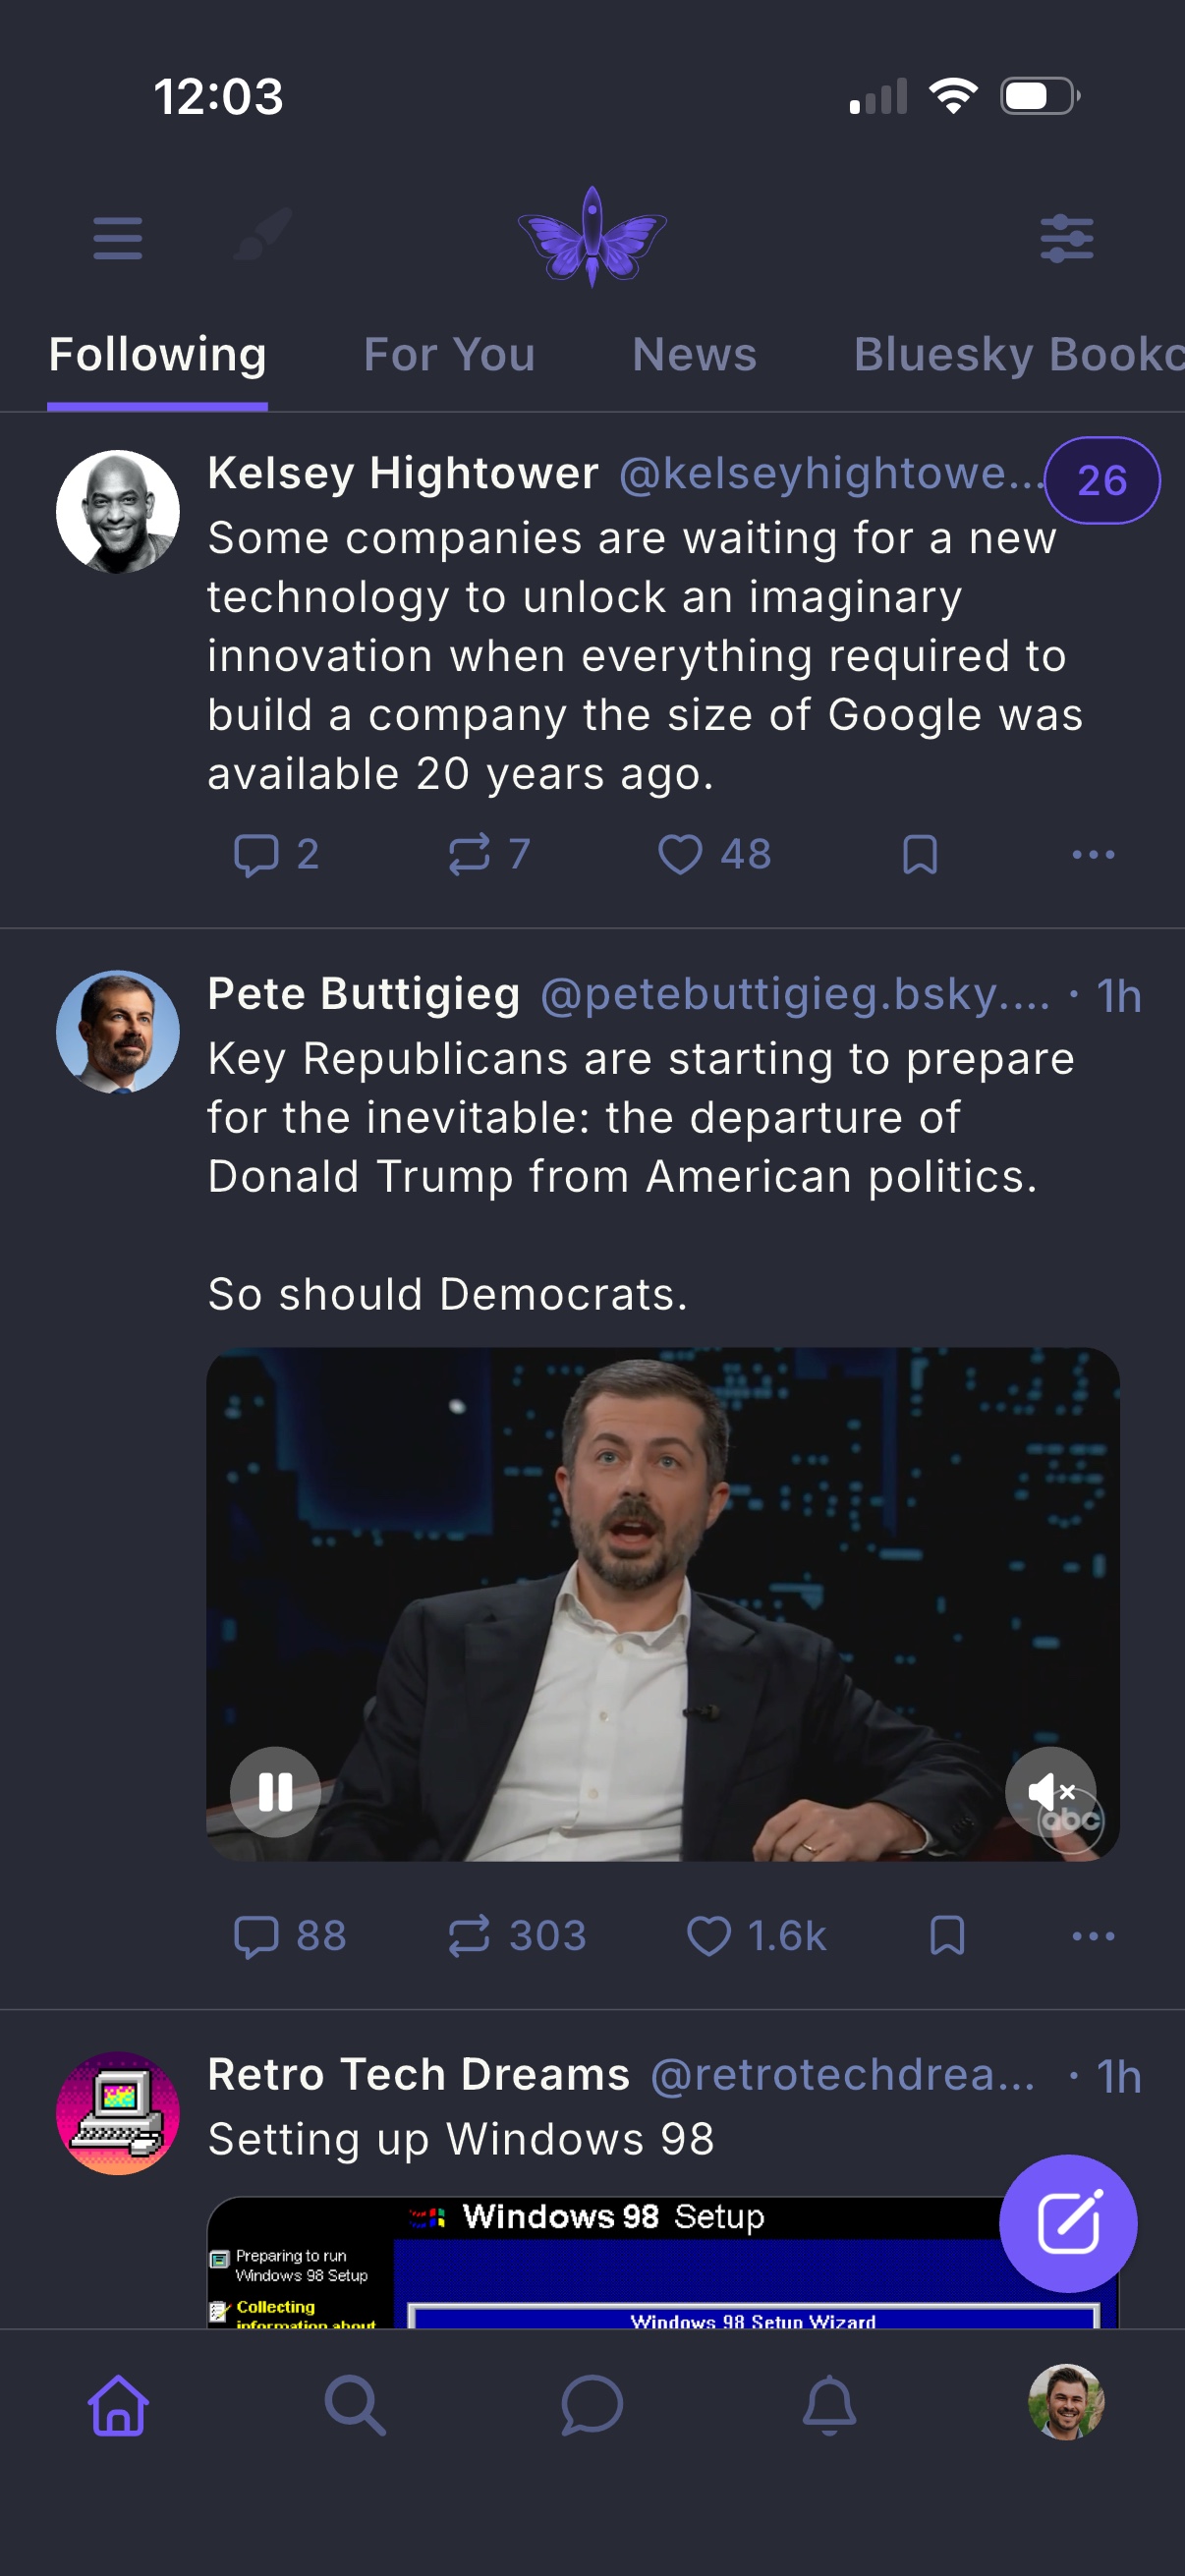Tap the butterfly rocket logo
The height and width of the screenshot is (2576, 1185).
point(592,237)
